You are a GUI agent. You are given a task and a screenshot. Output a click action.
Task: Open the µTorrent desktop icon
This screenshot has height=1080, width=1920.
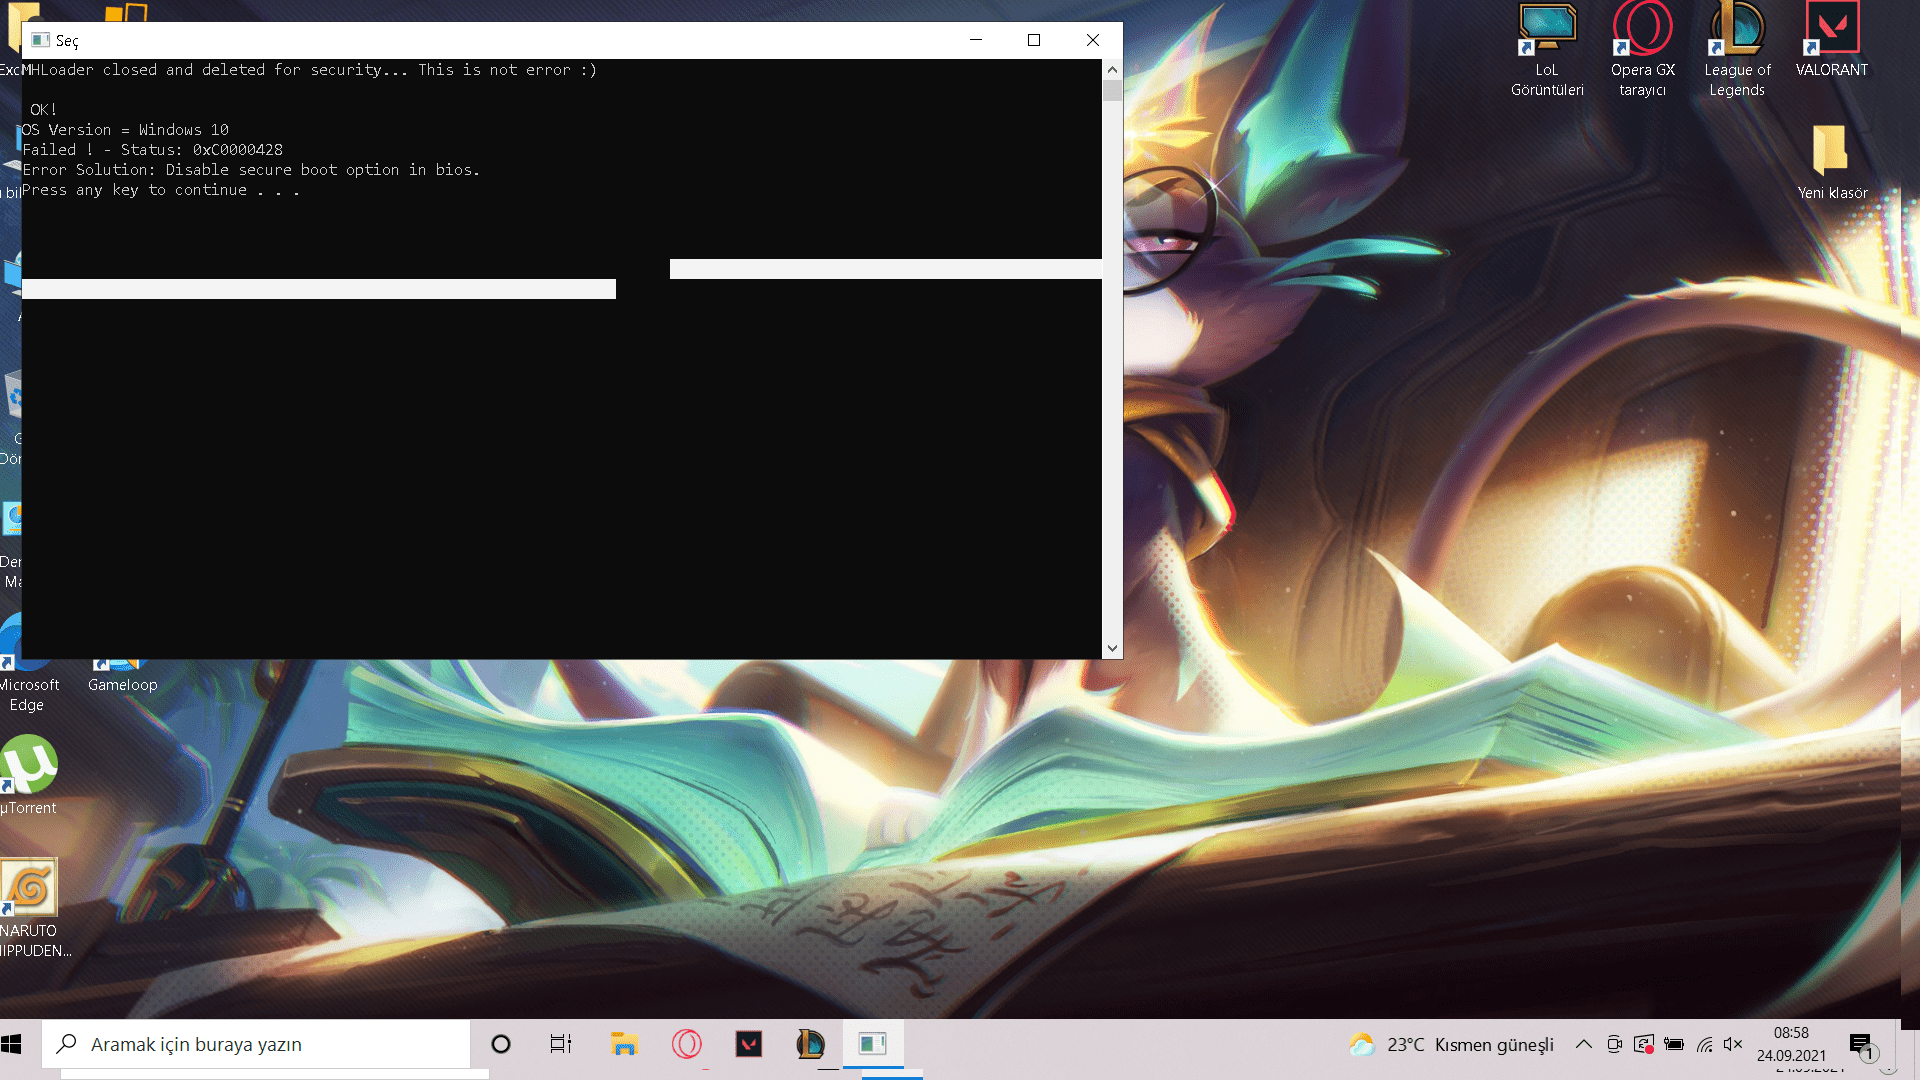click(28, 776)
